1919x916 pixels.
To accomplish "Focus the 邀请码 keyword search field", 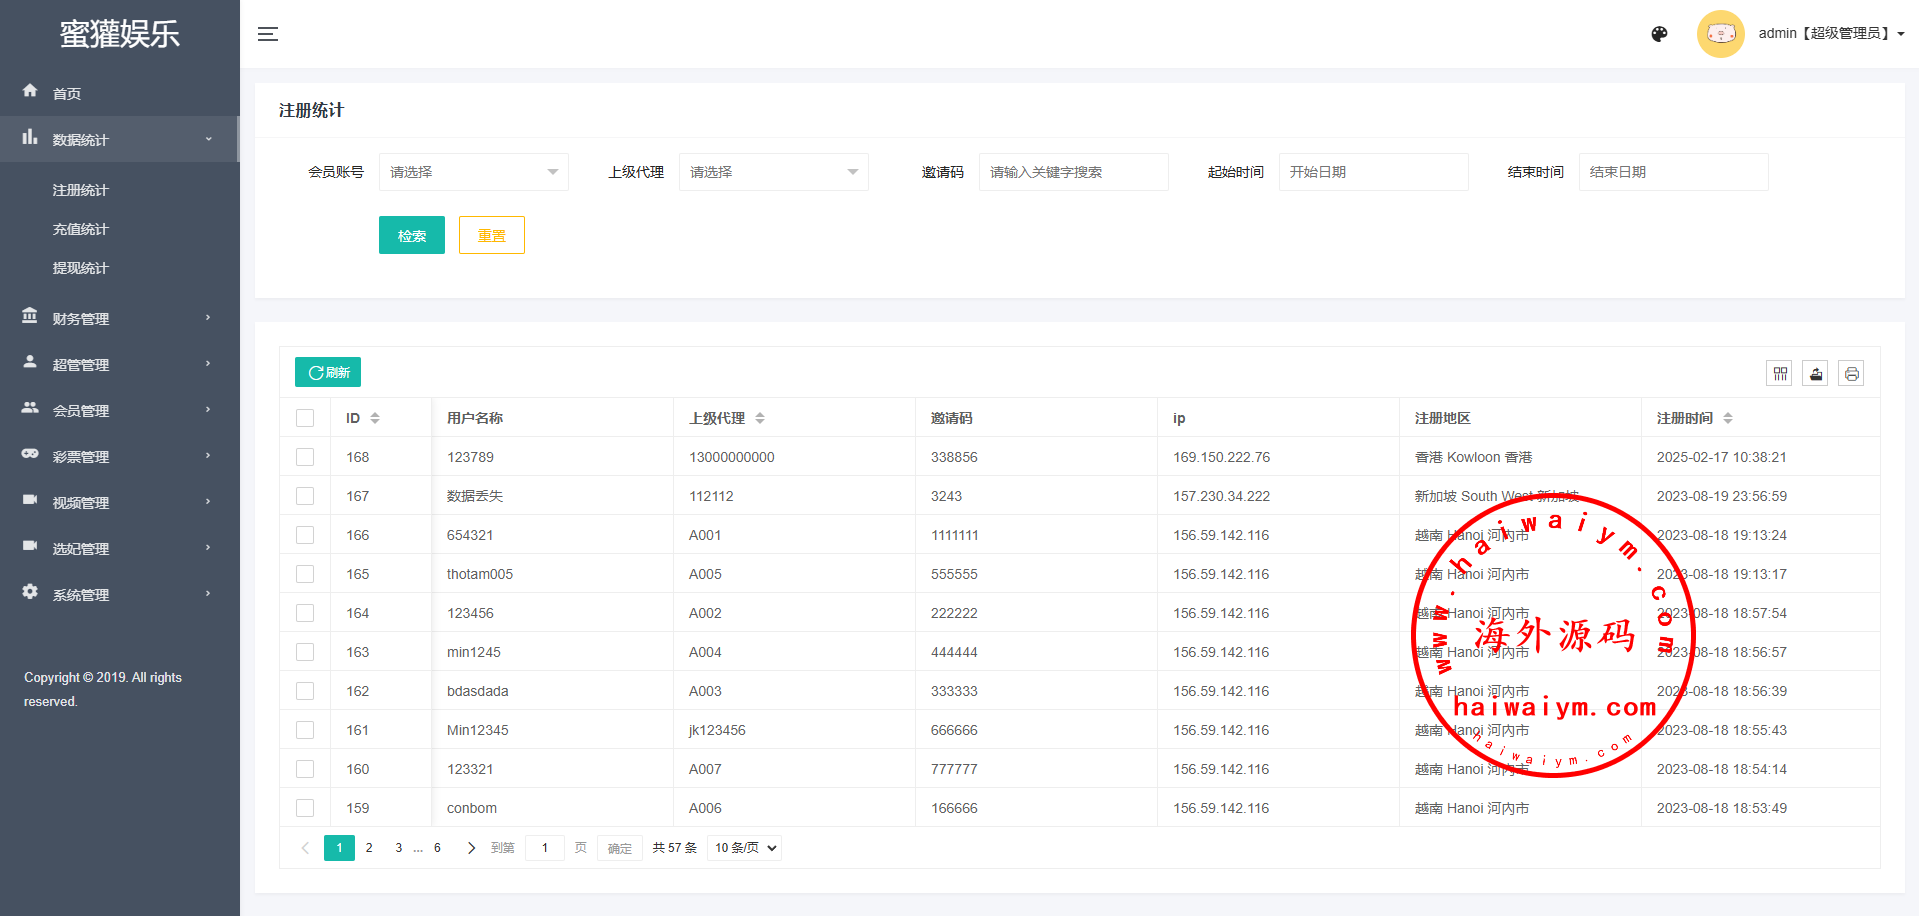I will point(1072,172).
